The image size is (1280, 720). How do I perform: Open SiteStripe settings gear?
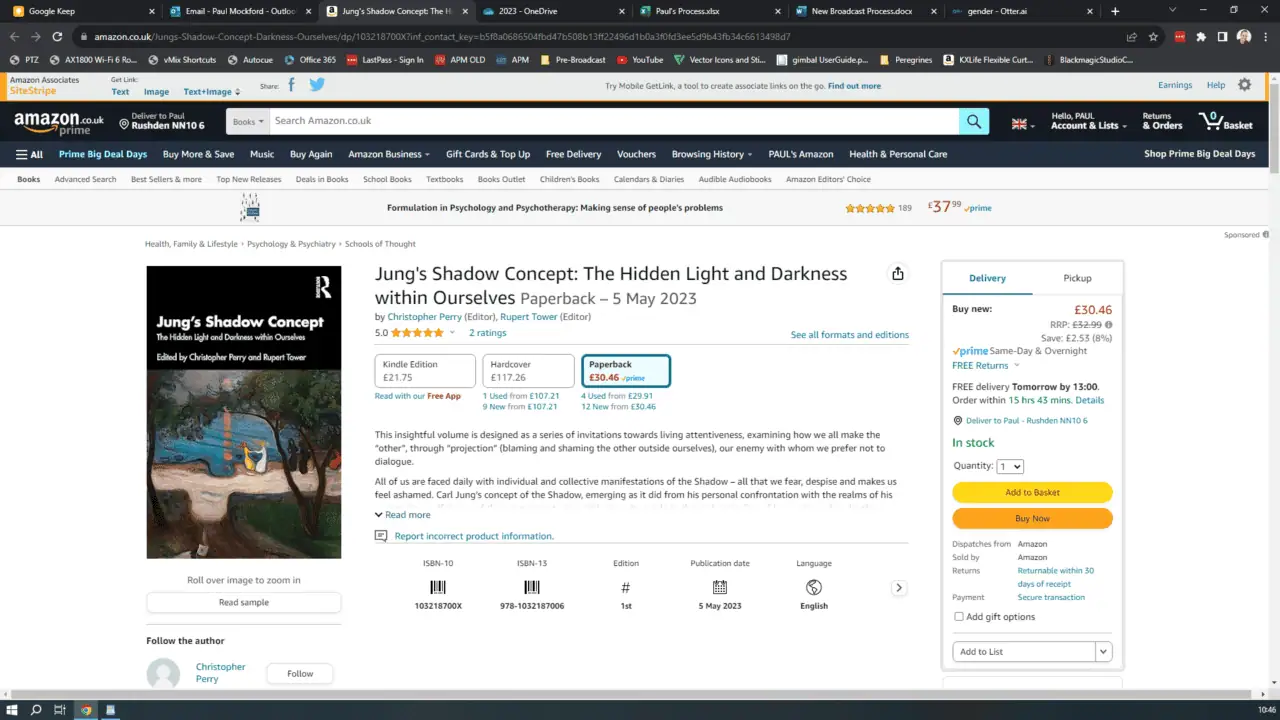pyautogui.click(x=1244, y=85)
